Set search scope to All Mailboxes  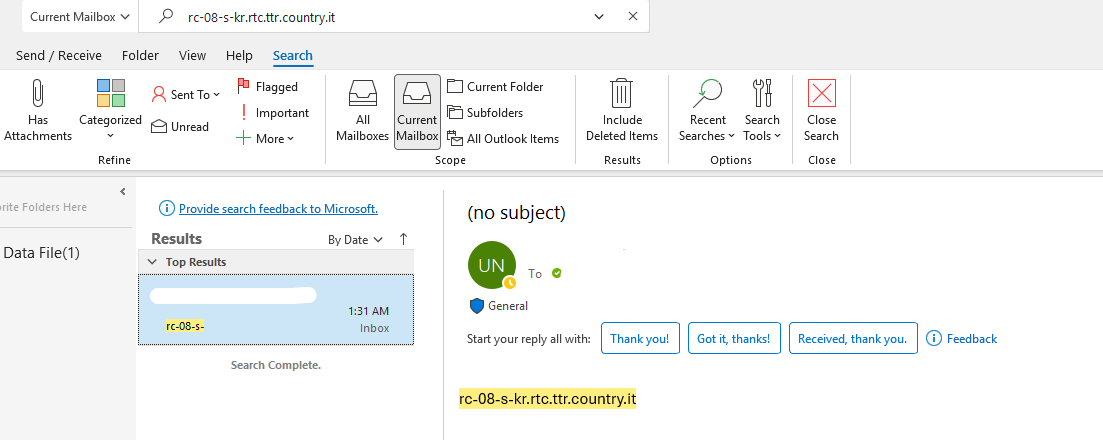tap(362, 111)
